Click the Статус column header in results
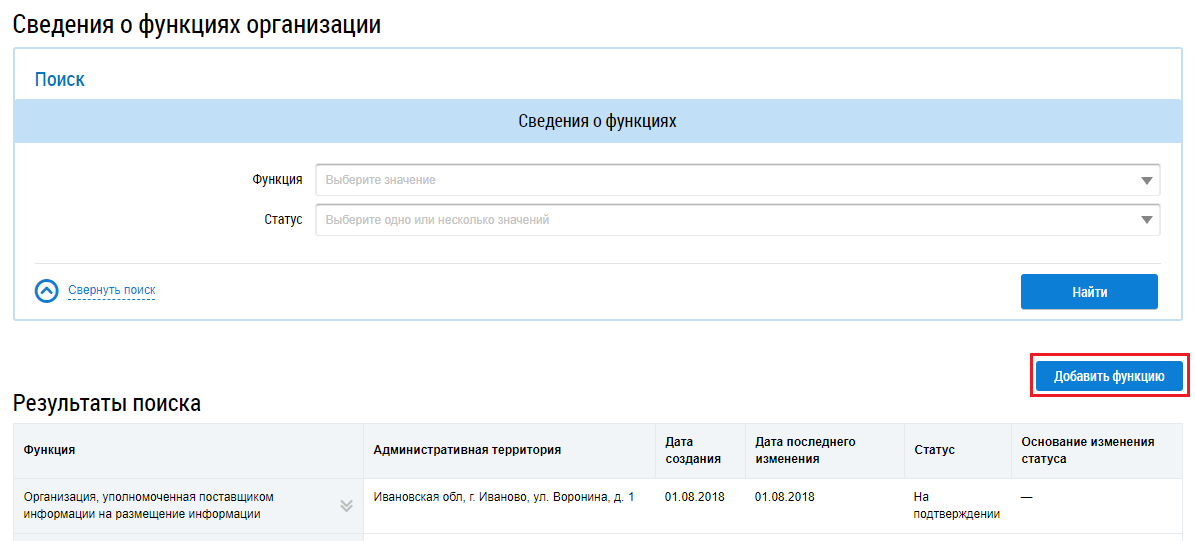The height and width of the screenshot is (541, 1195). coord(934,450)
